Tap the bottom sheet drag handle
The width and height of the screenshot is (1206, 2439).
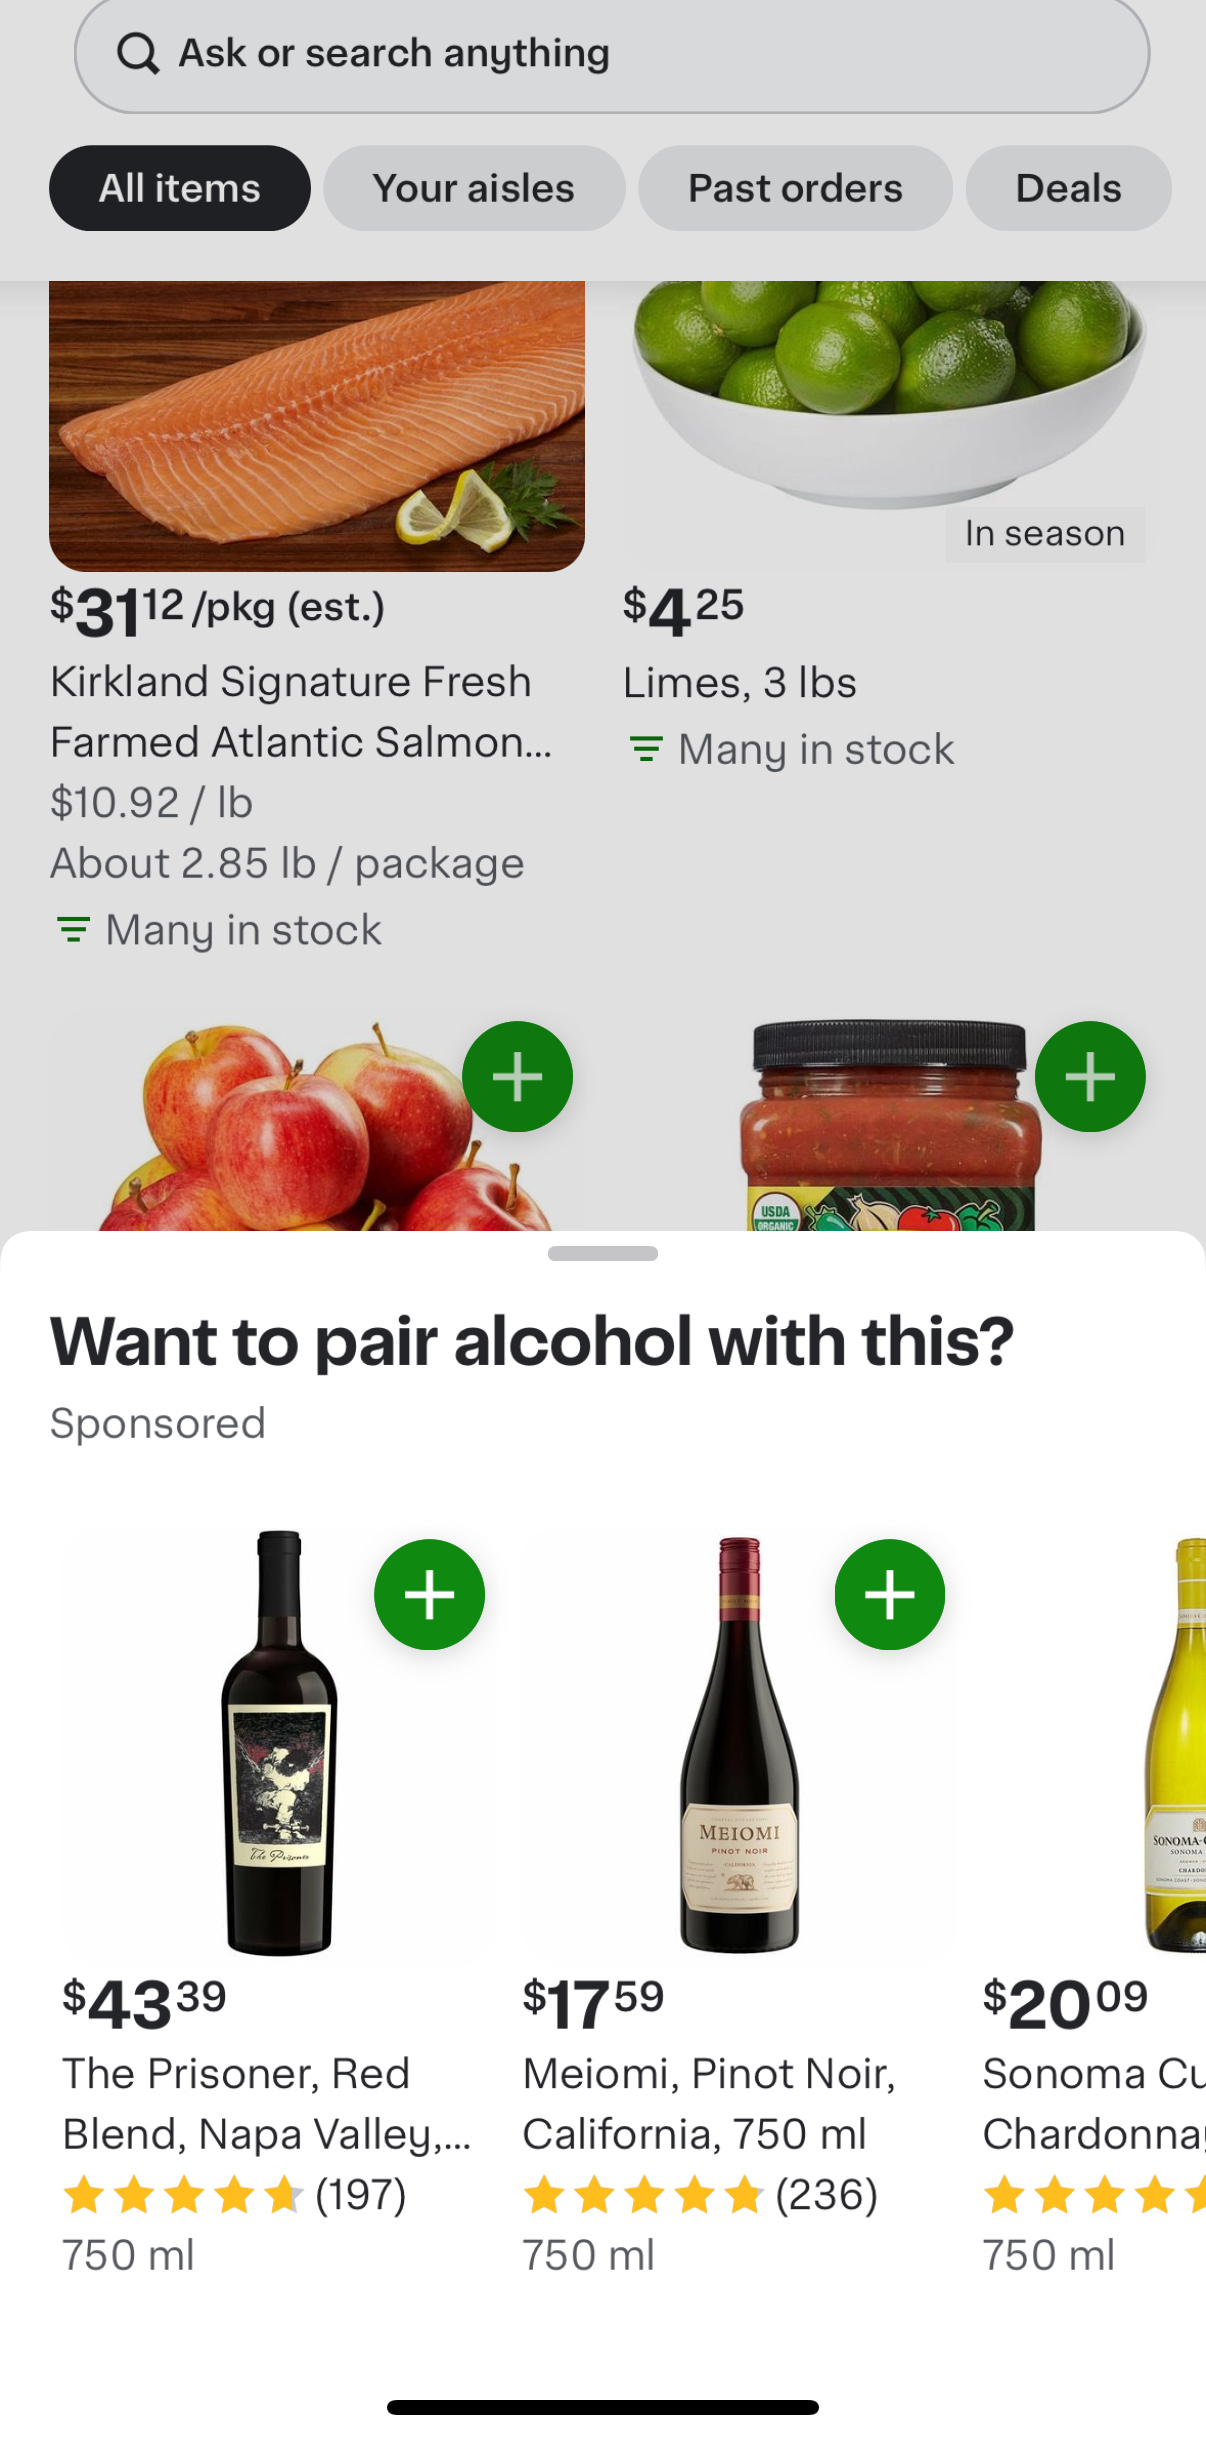point(603,1254)
